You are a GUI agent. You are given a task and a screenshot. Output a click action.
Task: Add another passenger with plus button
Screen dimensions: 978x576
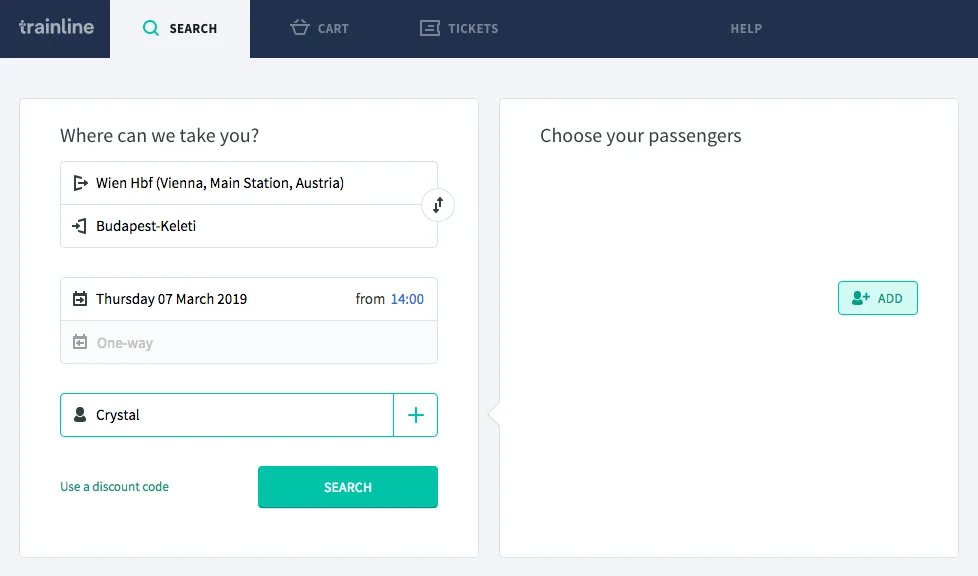416,415
